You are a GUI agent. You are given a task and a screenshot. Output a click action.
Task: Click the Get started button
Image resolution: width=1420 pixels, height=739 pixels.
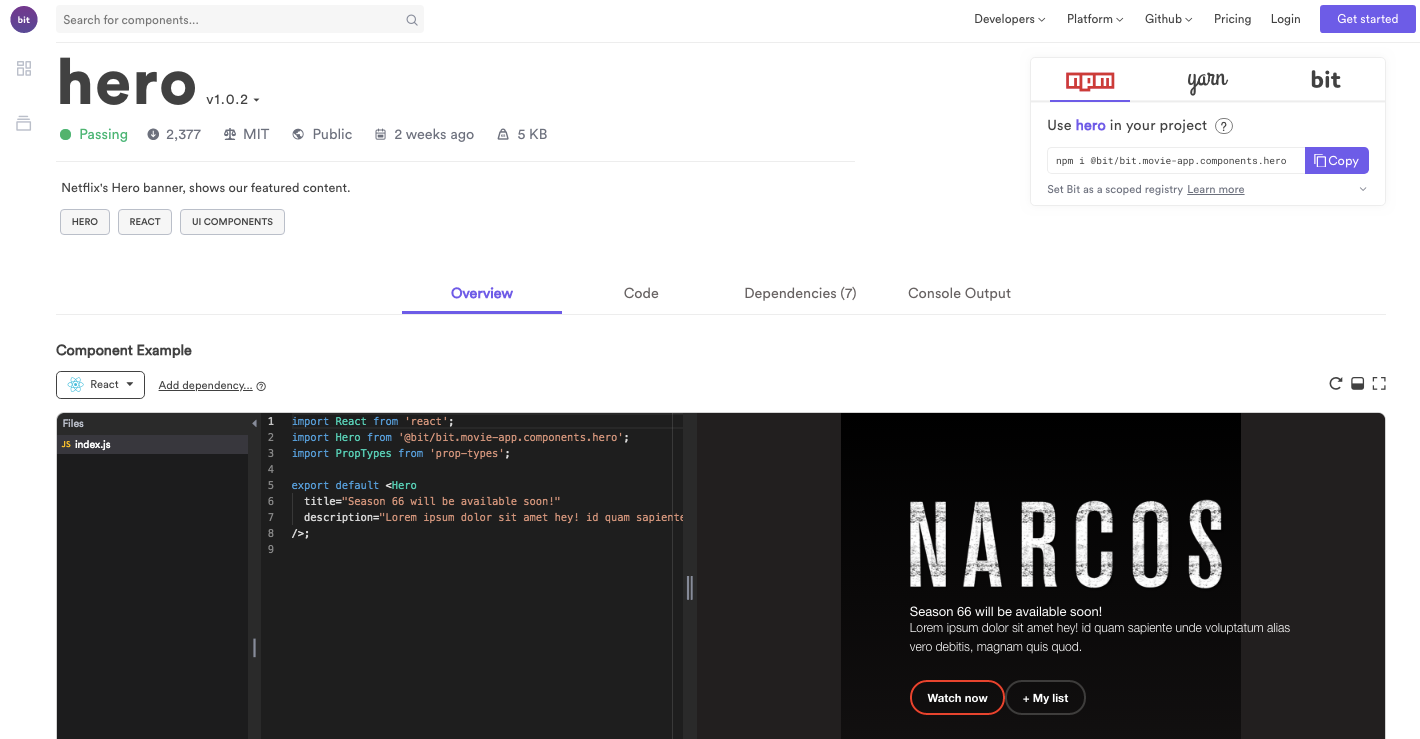(x=1367, y=18)
